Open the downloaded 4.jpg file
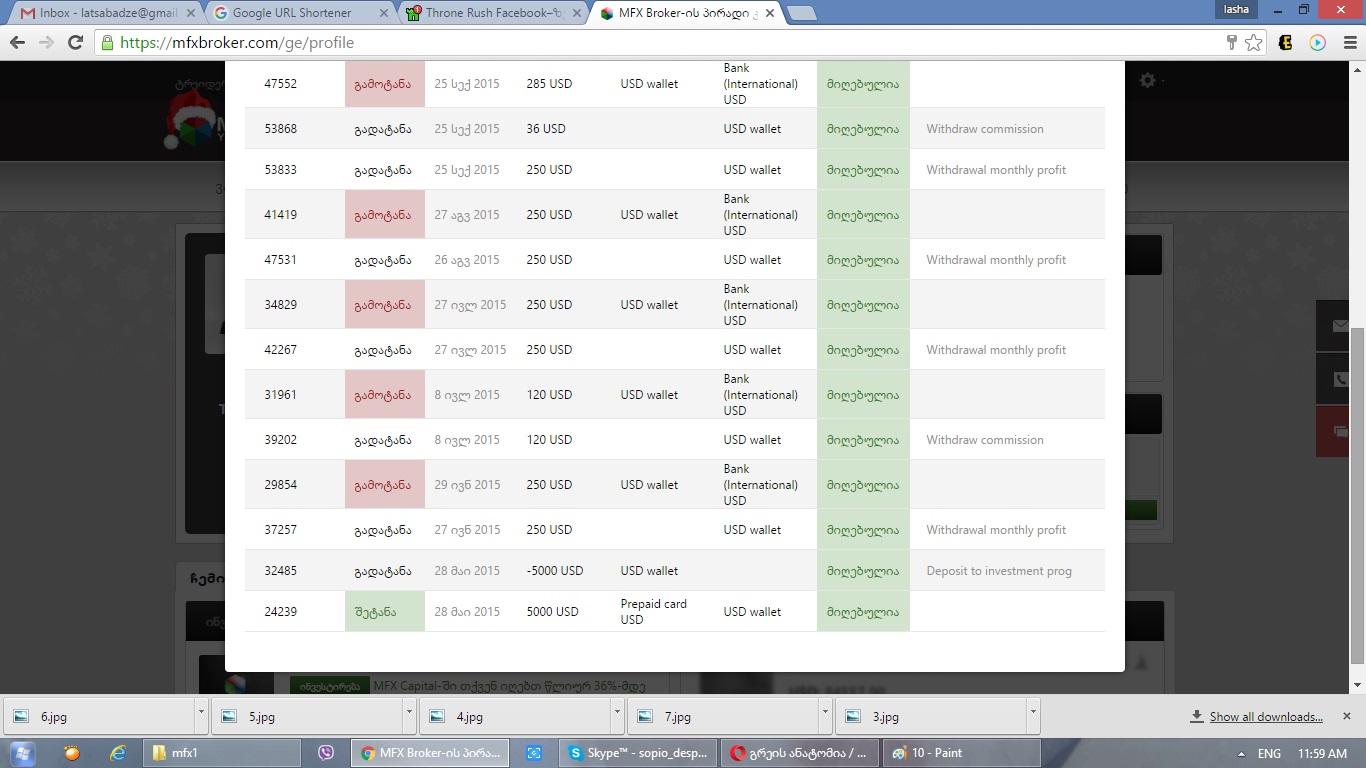This screenshot has width=1366, height=768. 516,716
